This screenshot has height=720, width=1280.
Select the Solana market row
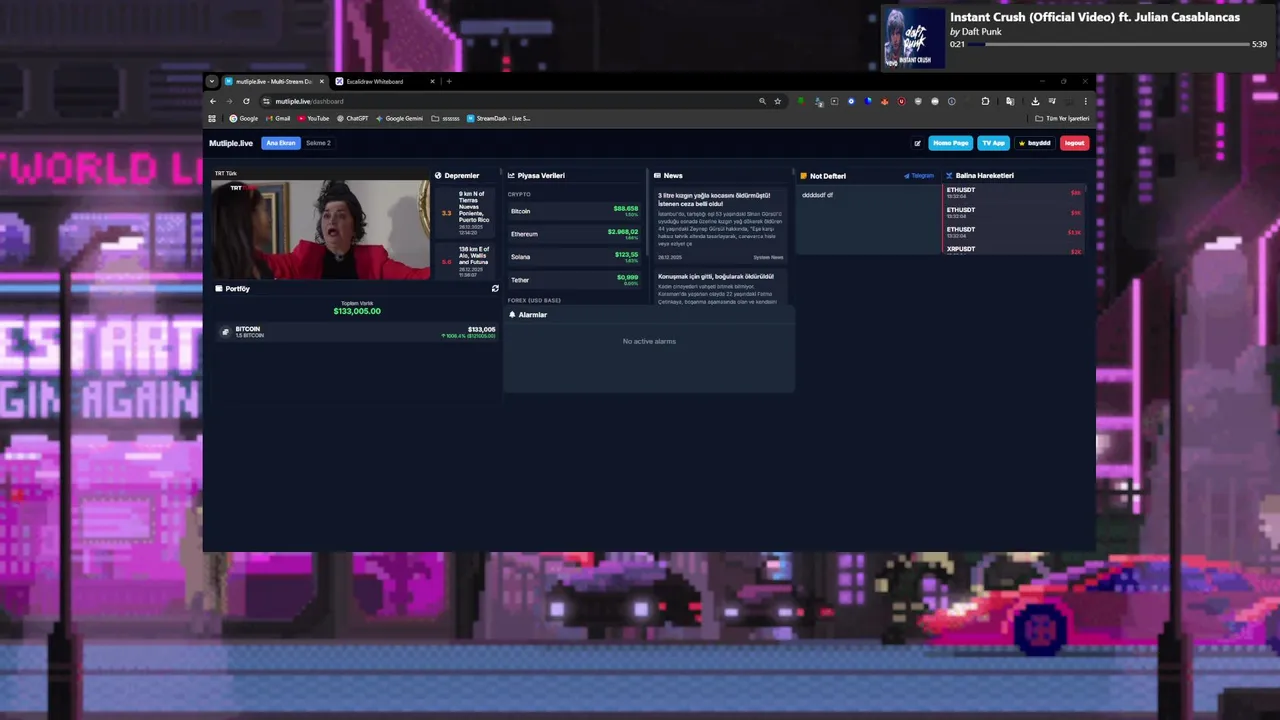point(574,257)
